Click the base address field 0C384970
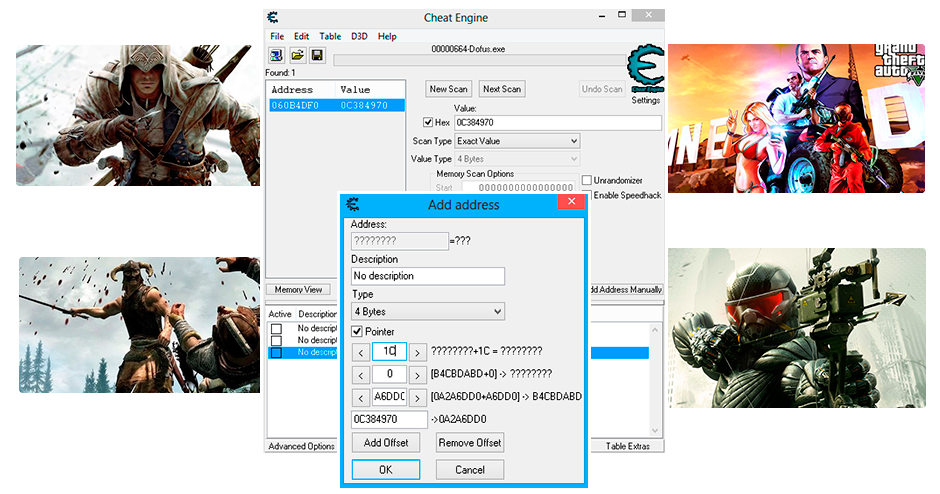 click(x=390, y=419)
